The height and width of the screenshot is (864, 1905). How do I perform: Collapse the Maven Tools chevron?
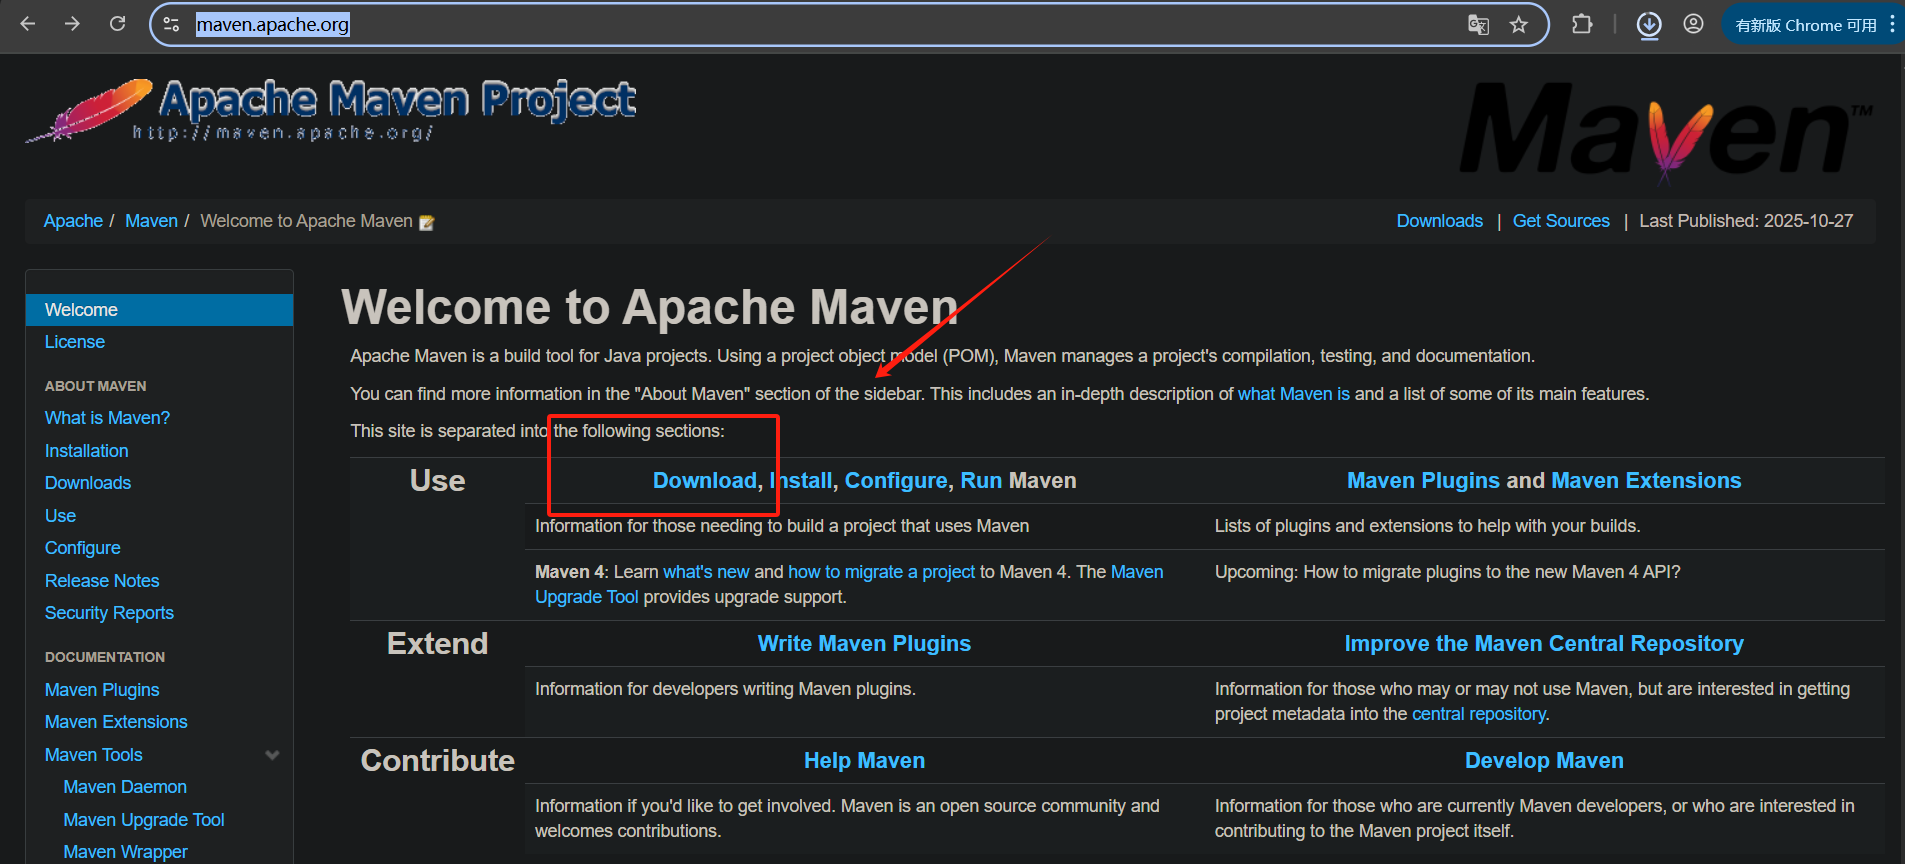pos(272,755)
